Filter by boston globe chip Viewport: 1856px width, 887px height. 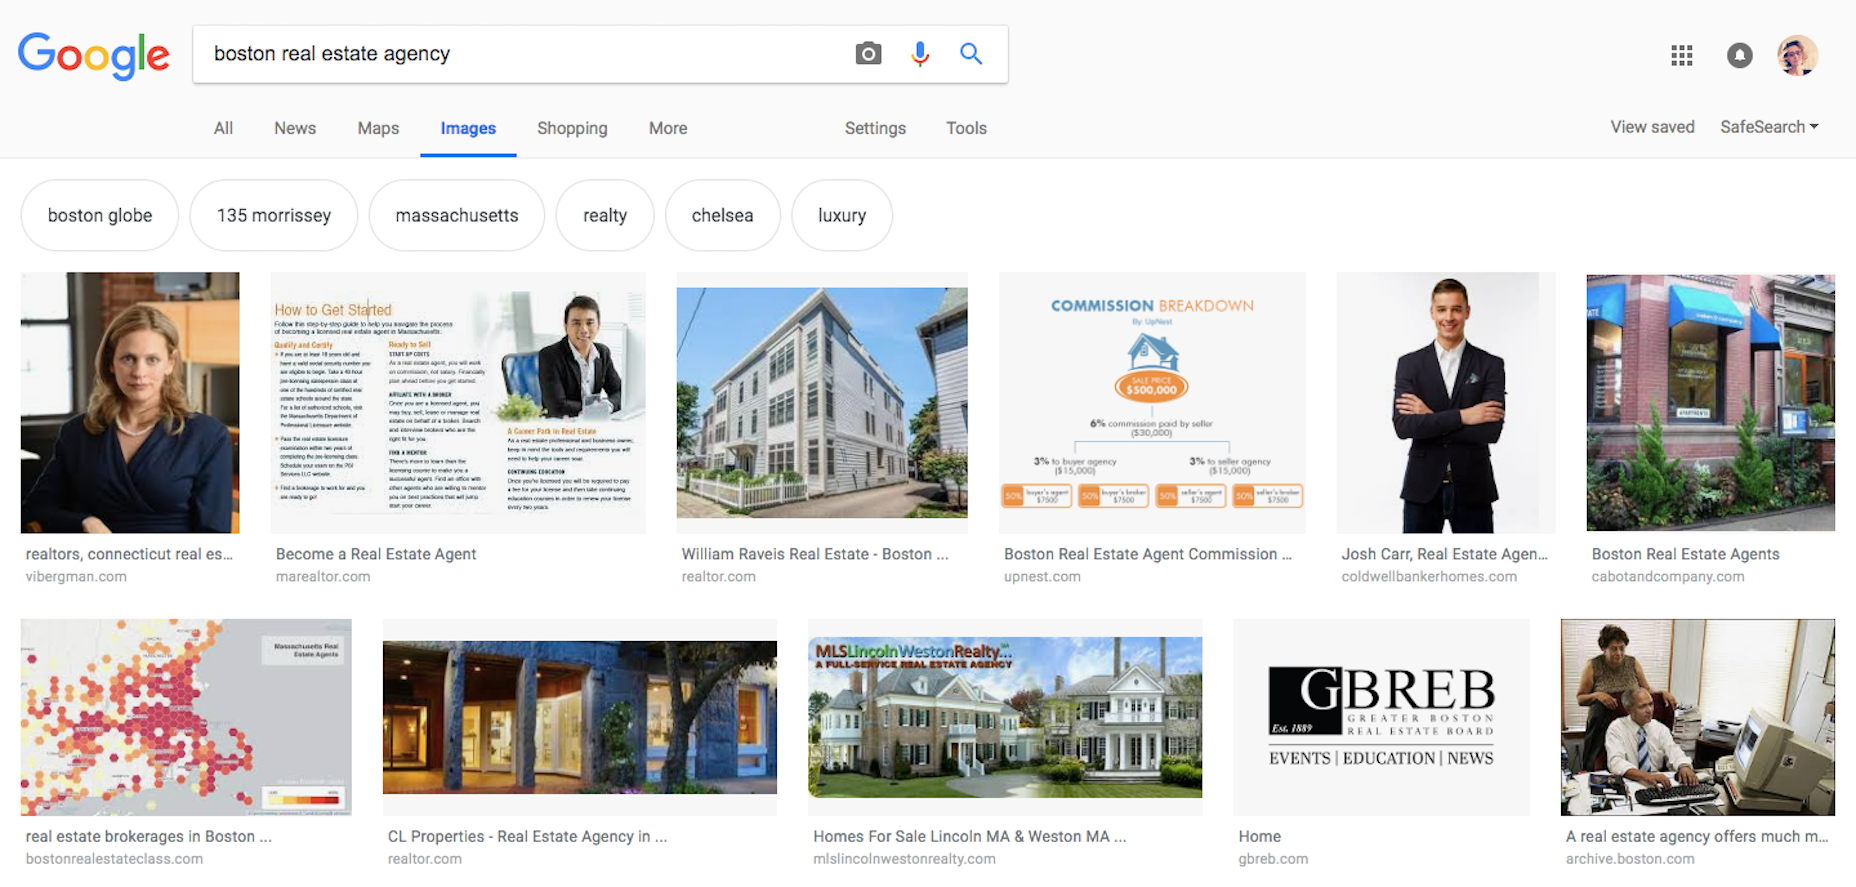pyautogui.click(x=100, y=215)
